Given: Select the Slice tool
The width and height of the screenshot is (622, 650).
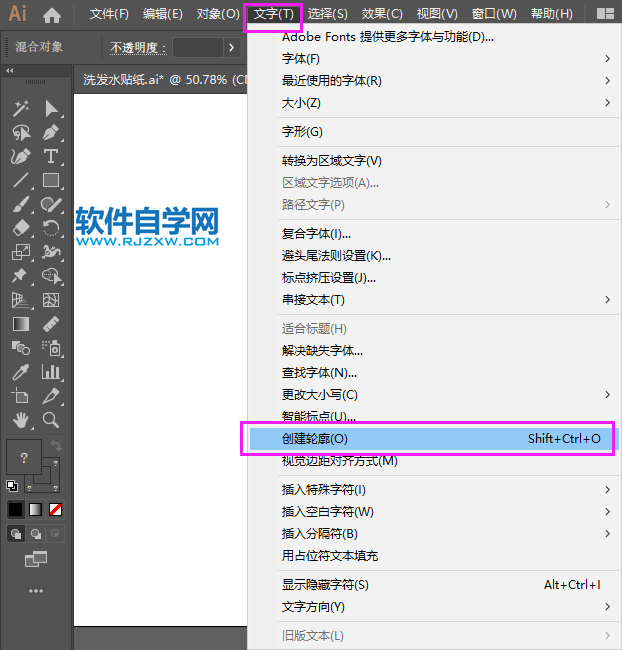Looking at the screenshot, I should [51, 396].
